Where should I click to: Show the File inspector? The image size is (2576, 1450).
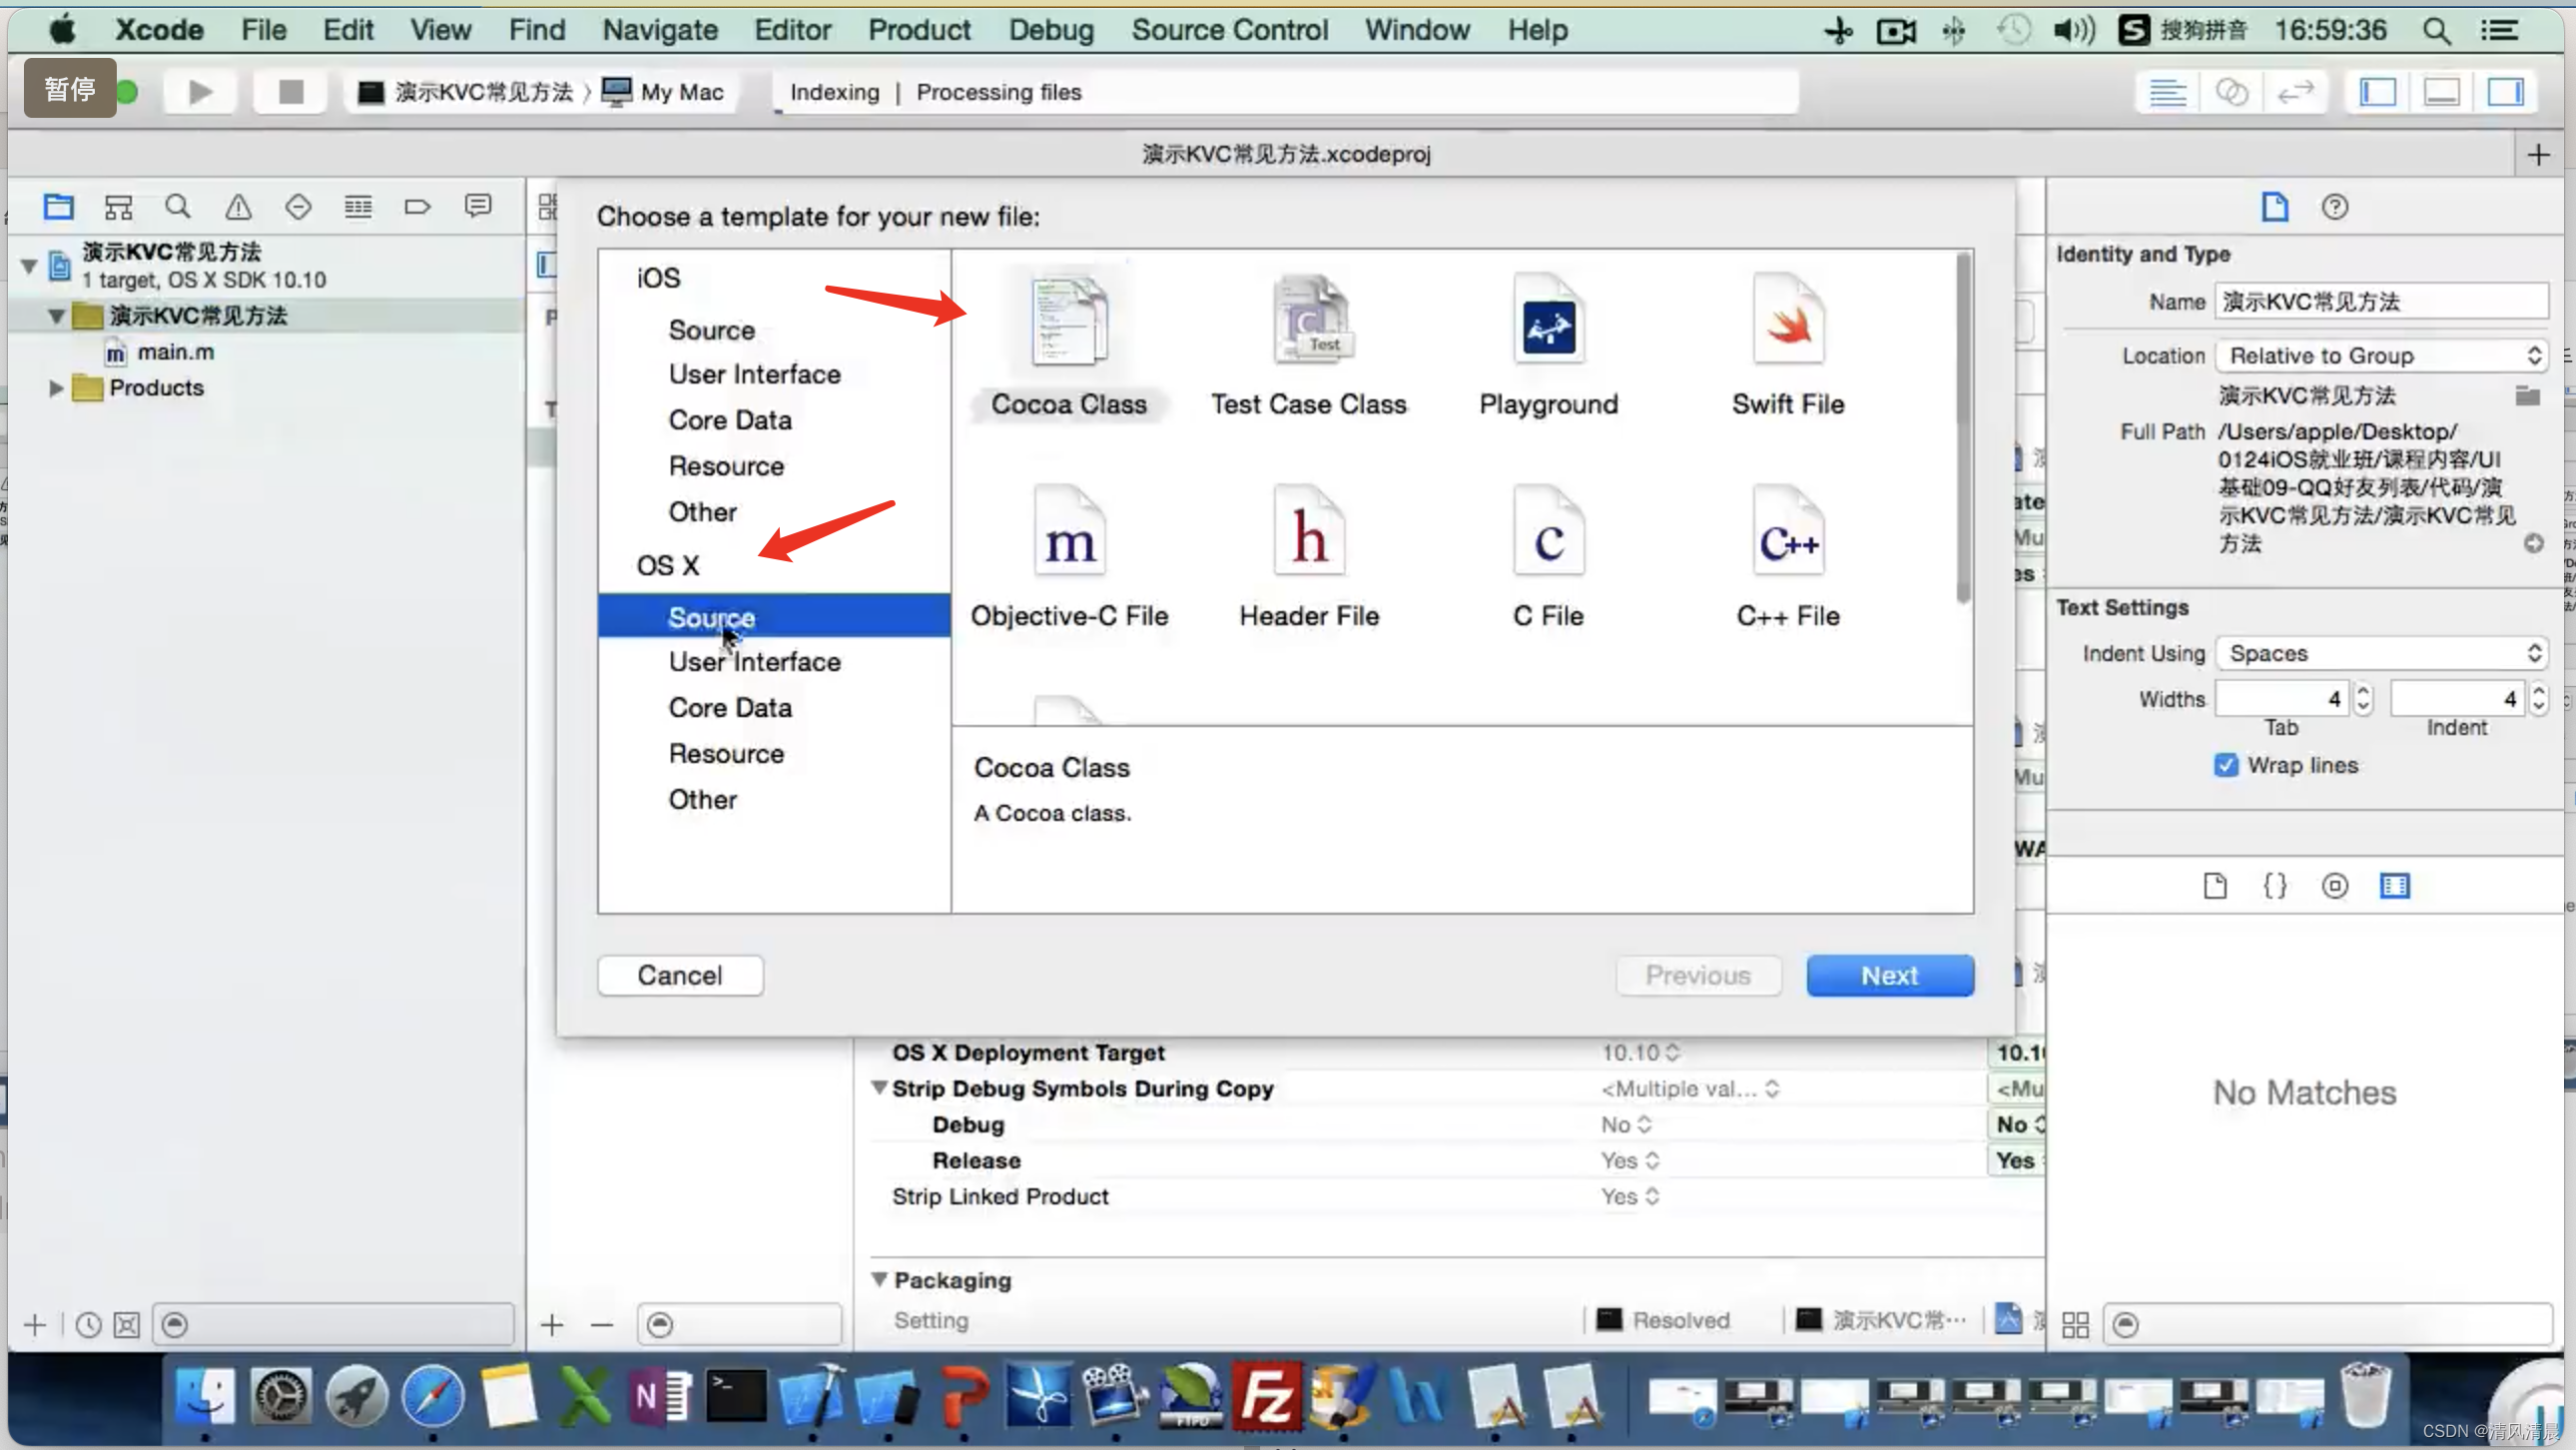2274,207
